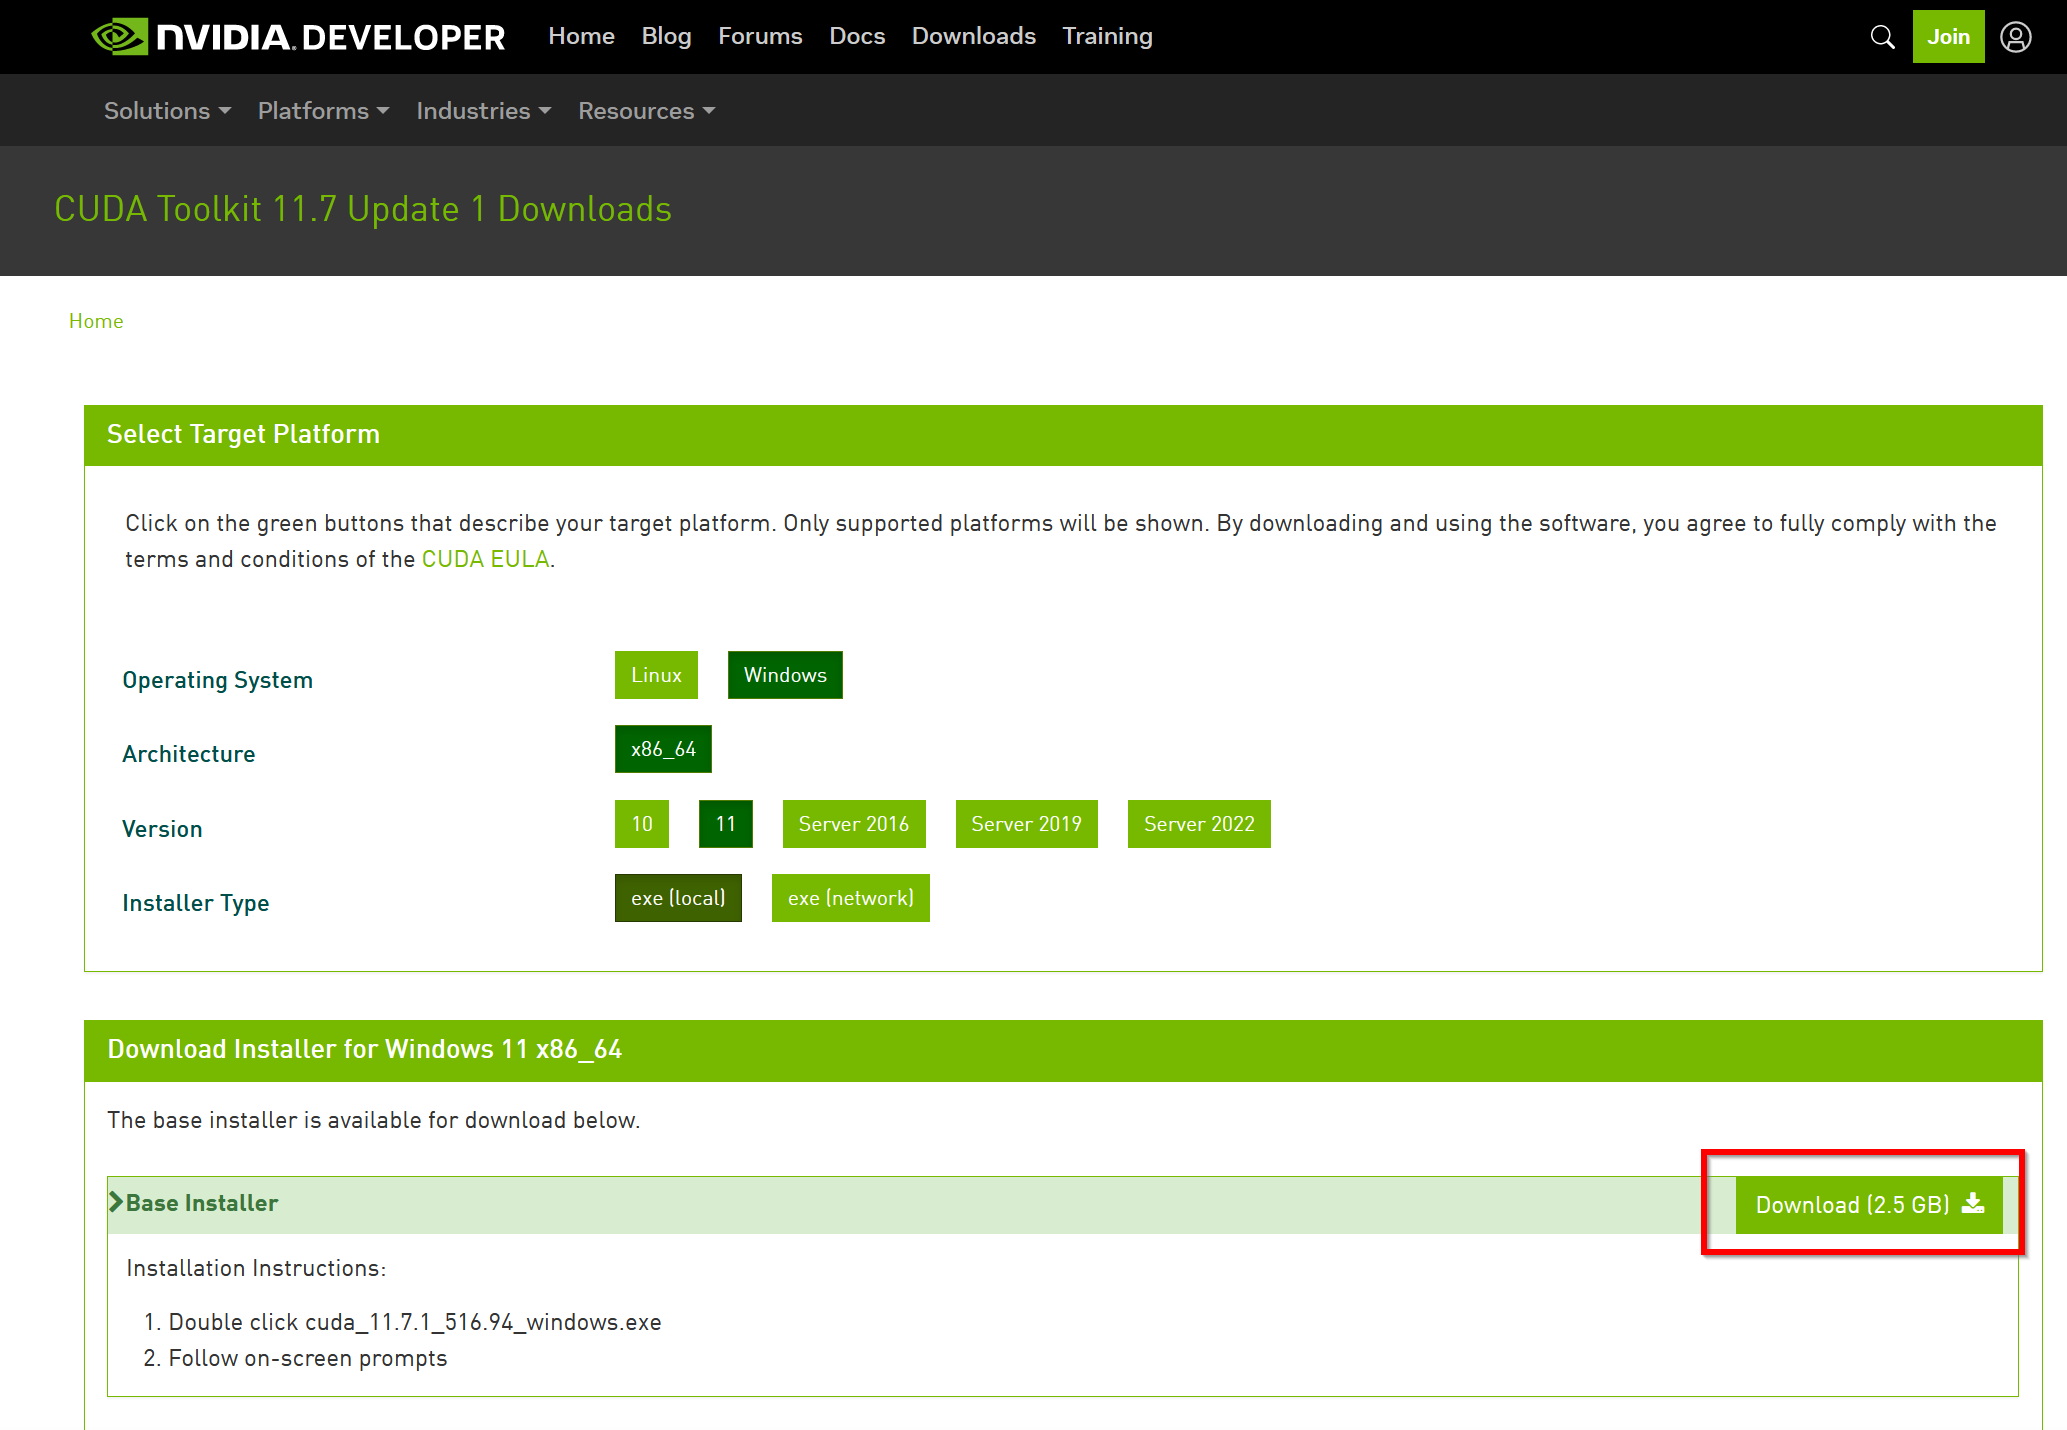Choose Windows version 10

(x=642, y=824)
